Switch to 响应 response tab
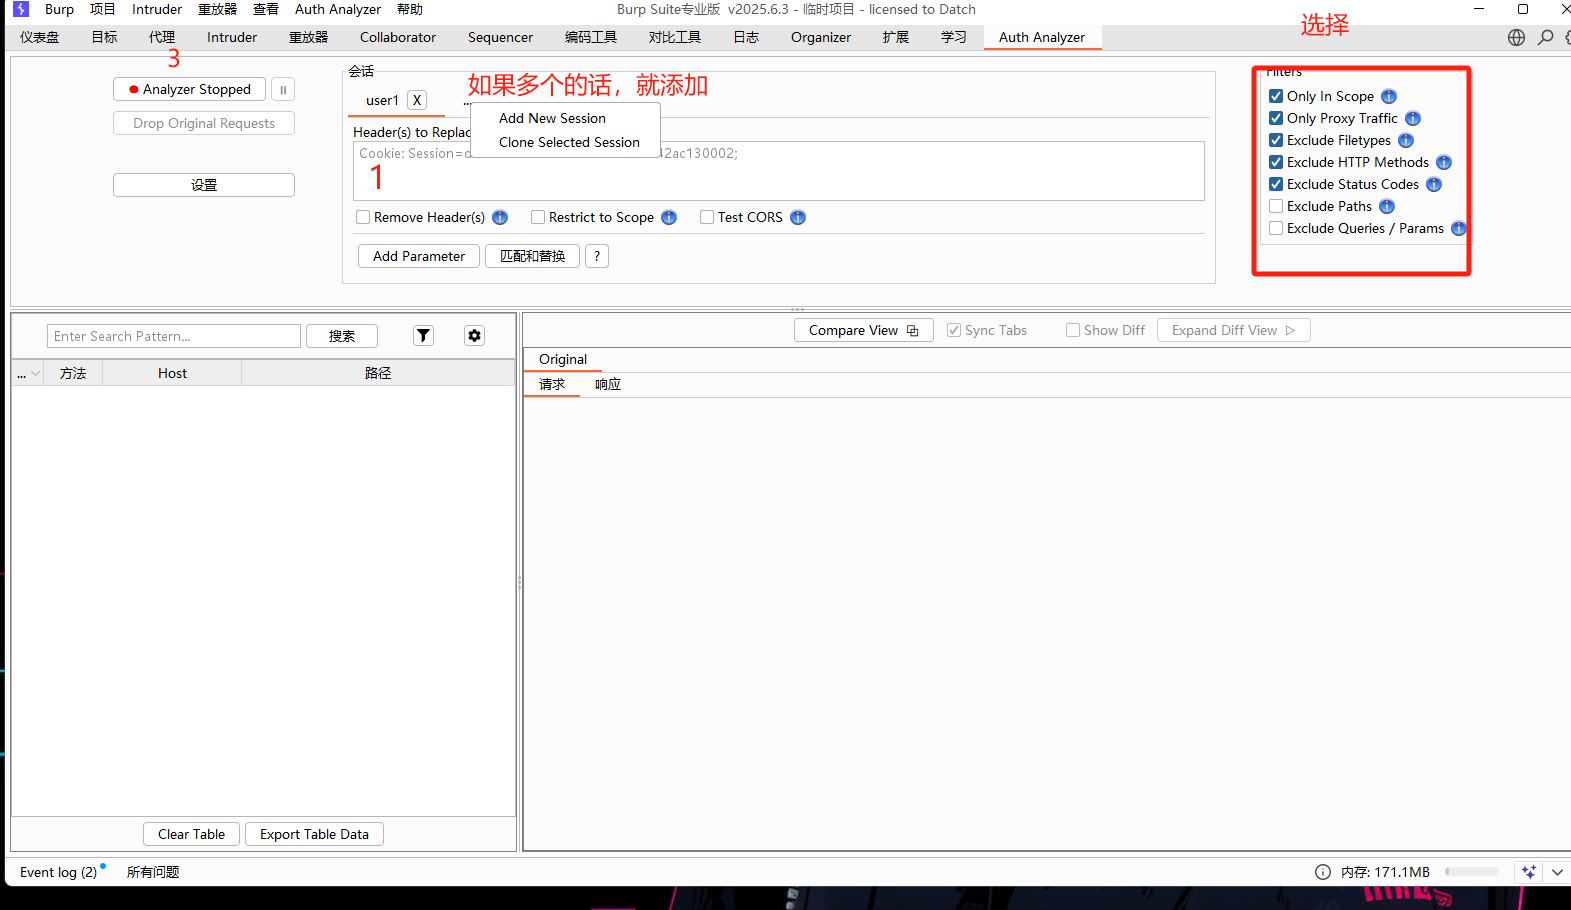The width and height of the screenshot is (1571, 910). click(608, 384)
